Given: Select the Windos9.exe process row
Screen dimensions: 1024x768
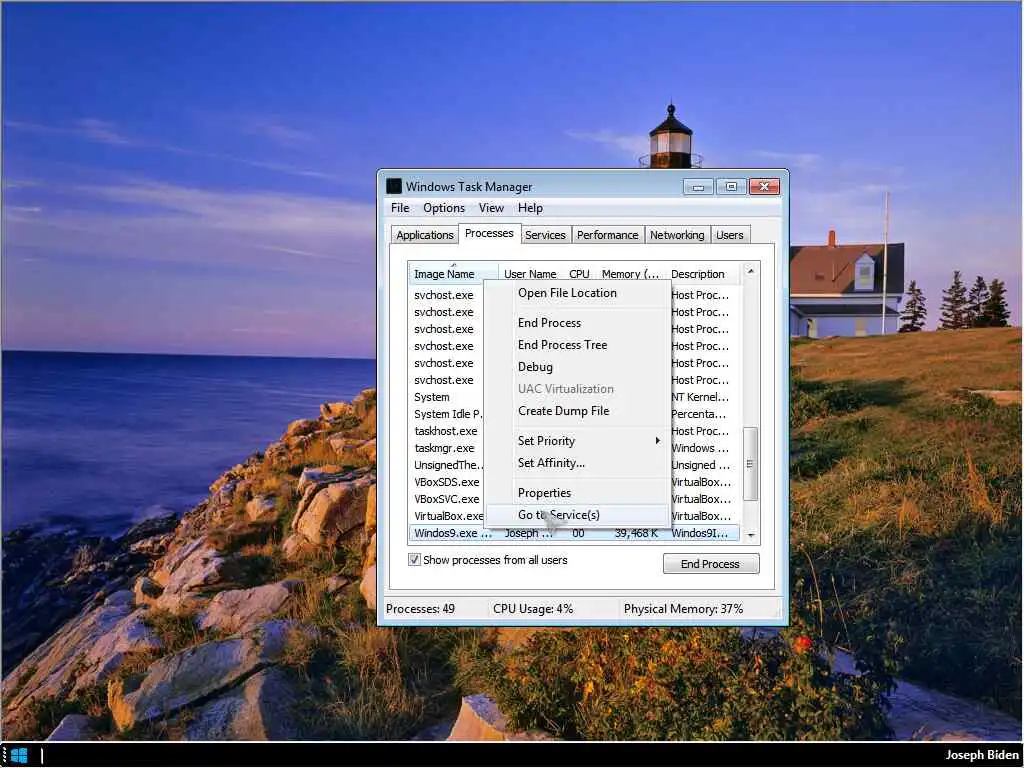Looking at the screenshot, I should [574, 533].
